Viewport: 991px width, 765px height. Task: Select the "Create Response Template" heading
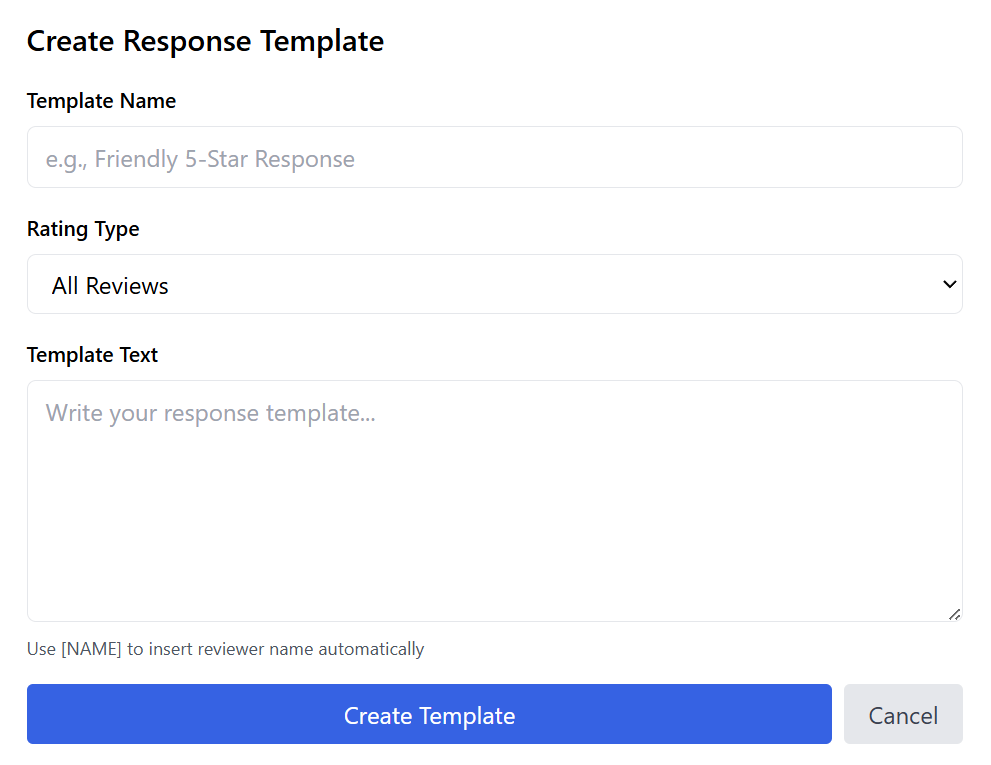coord(205,41)
